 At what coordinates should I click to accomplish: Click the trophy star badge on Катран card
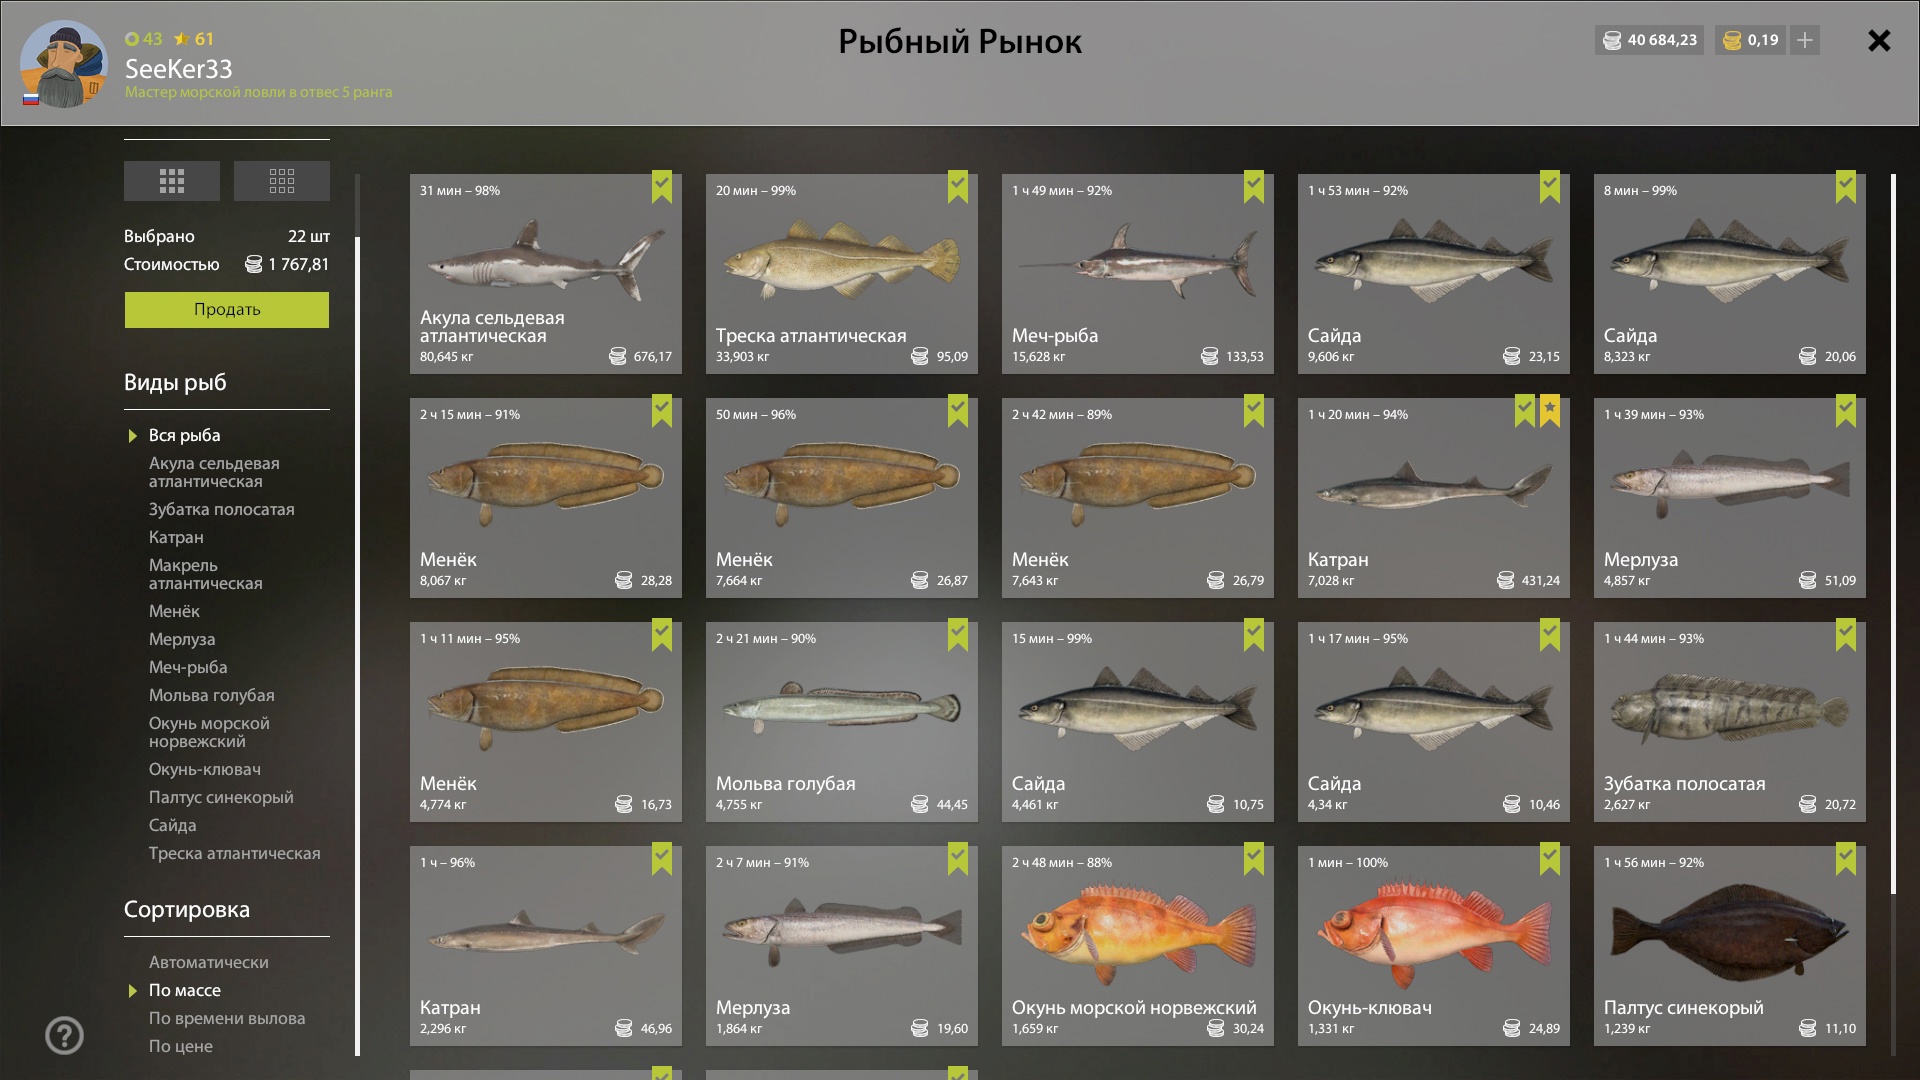pos(1550,410)
